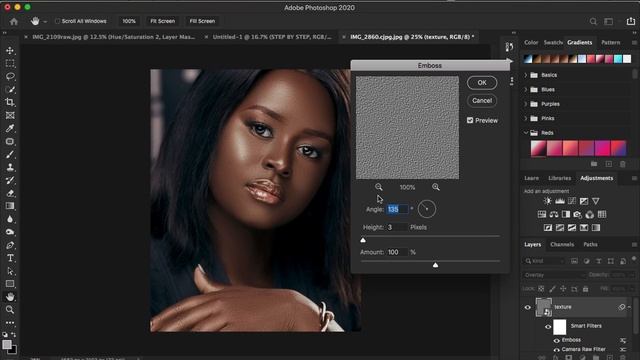640x360 pixels.
Task: Expand the Purples gradient folder
Action: click(x=526, y=104)
